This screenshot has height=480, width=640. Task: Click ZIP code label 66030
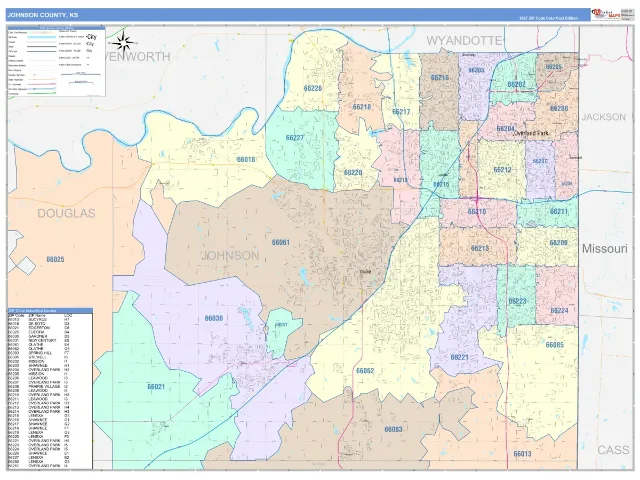coord(214,318)
